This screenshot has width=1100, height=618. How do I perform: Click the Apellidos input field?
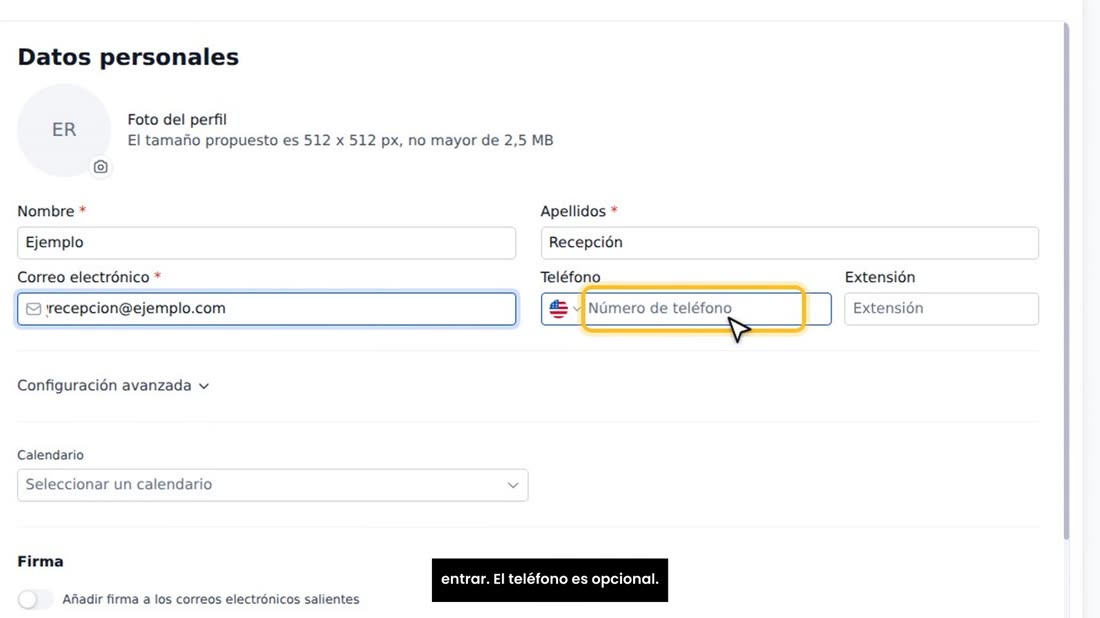(789, 243)
